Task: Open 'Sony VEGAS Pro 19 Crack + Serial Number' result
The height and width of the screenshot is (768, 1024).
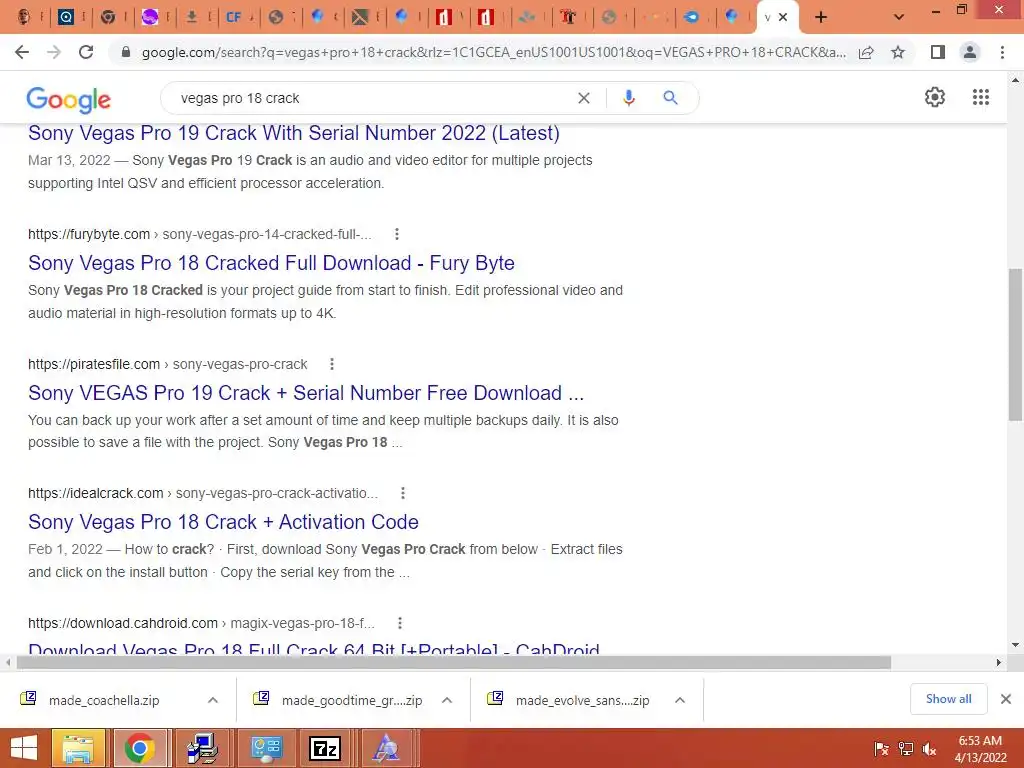Action: pyautogui.click(x=306, y=393)
